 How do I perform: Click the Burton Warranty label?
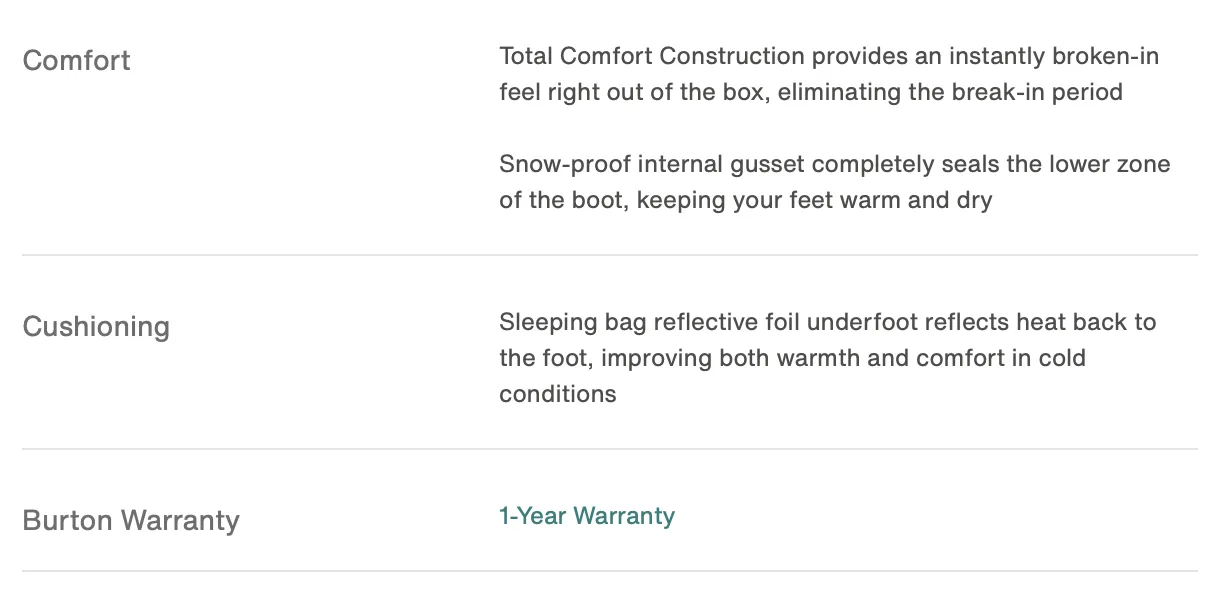pos(131,520)
